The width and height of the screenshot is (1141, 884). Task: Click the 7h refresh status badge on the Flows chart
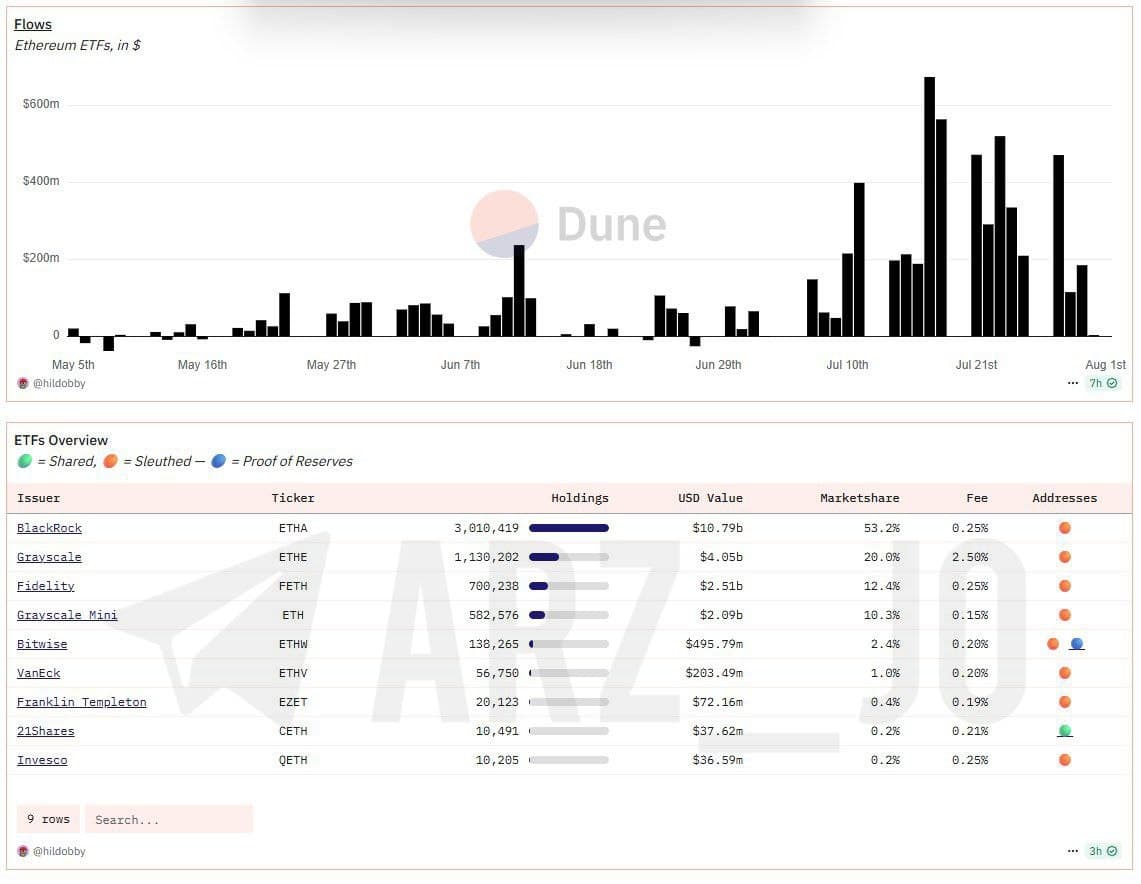[x=1103, y=383]
